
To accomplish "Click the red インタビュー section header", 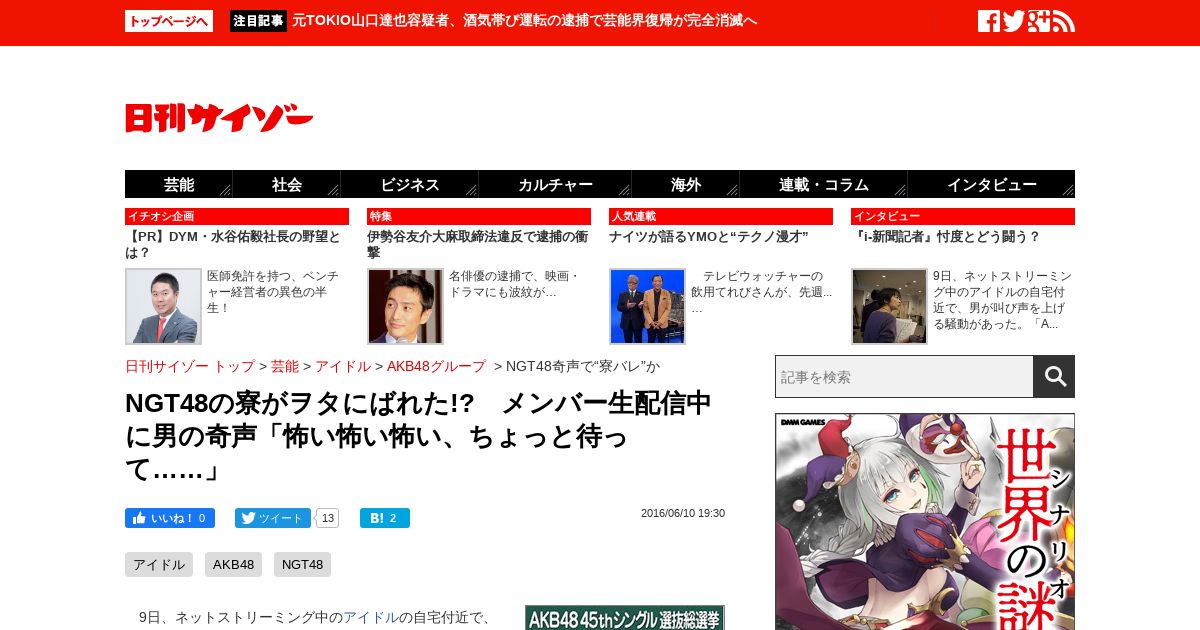I will coord(963,216).
